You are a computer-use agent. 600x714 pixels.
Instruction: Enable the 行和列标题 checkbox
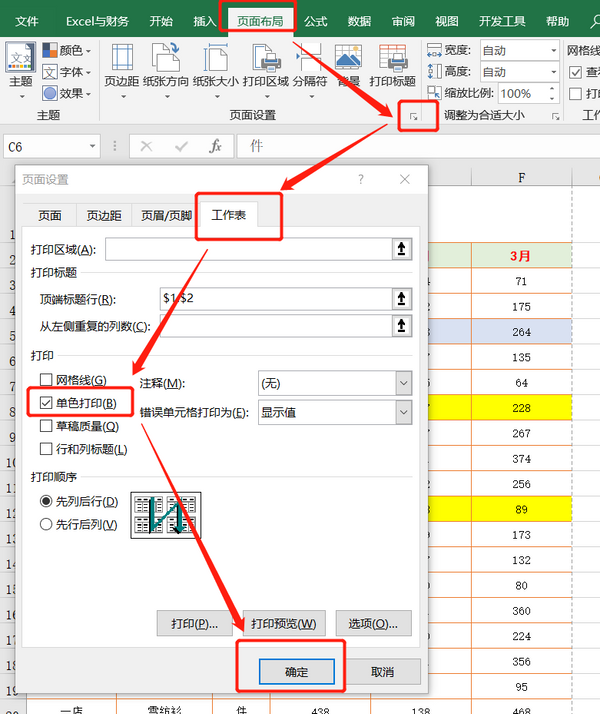[x=46, y=449]
